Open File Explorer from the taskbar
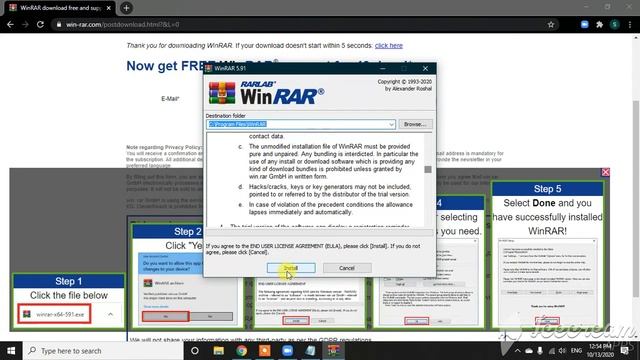Viewport: 640px width, 360px height. click(218, 351)
